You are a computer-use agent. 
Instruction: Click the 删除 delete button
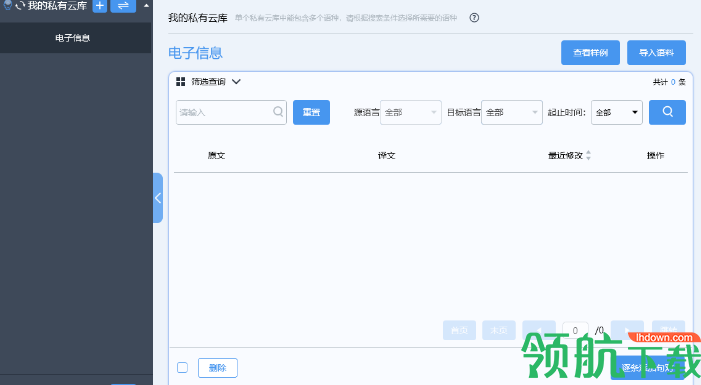pyautogui.click(x=218, y=368)
